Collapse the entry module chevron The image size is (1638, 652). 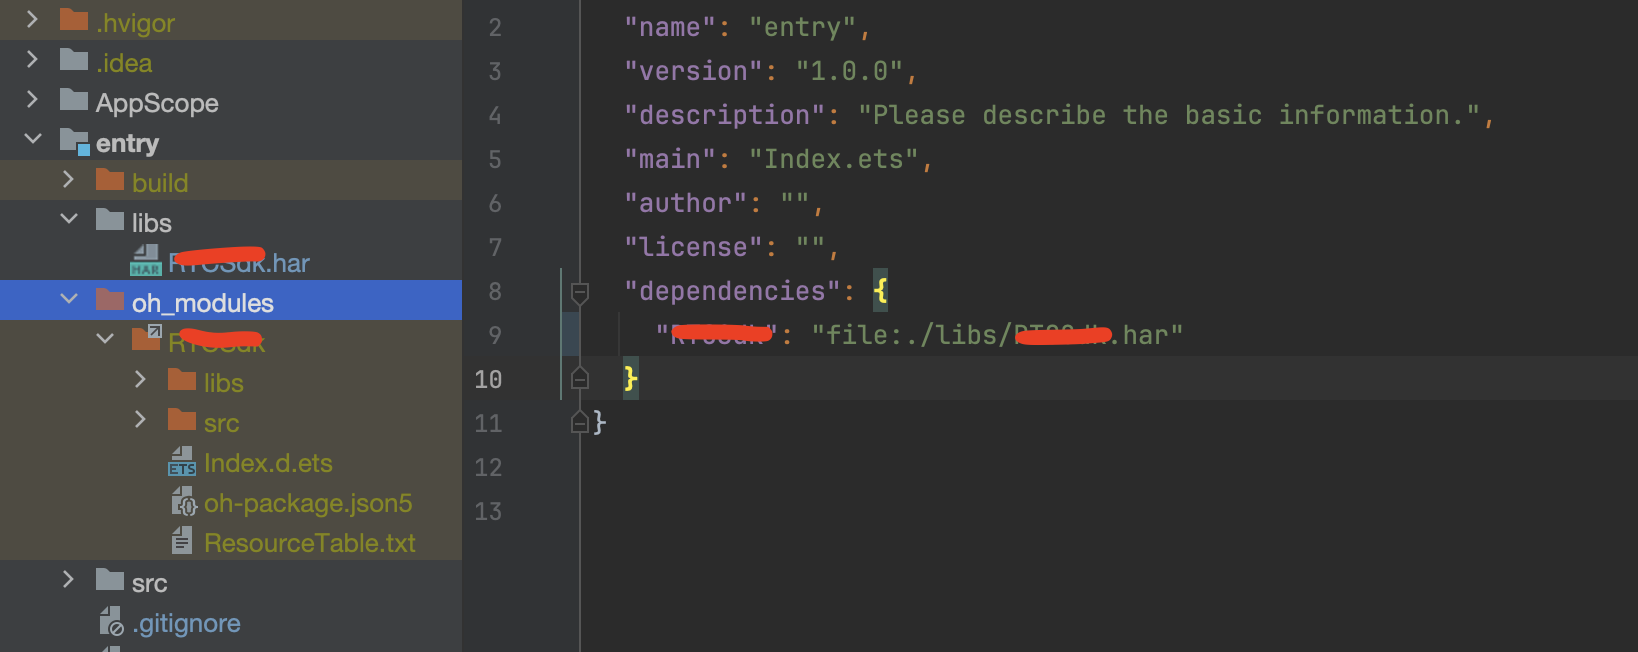tap(32, 139)
